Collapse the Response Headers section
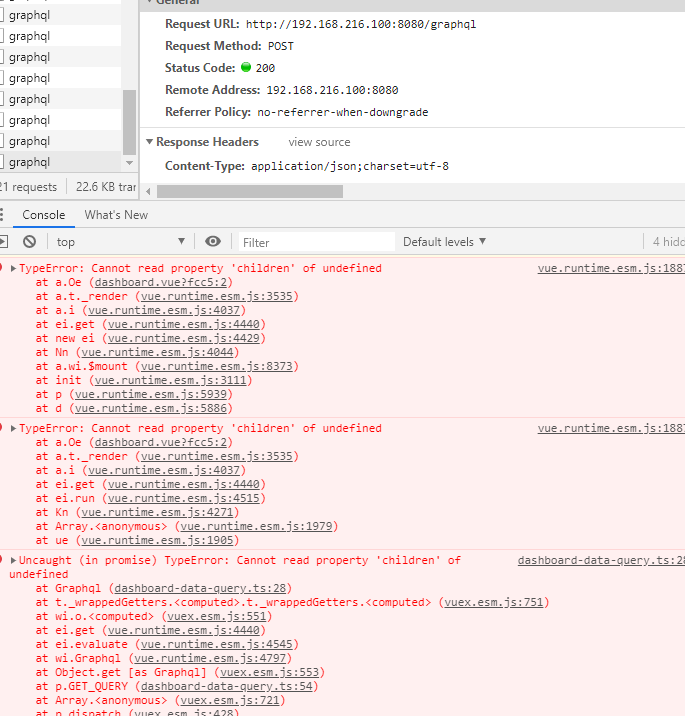Image resolution: width=685 pixels, height=716 pixels. [x=149, y=142]
